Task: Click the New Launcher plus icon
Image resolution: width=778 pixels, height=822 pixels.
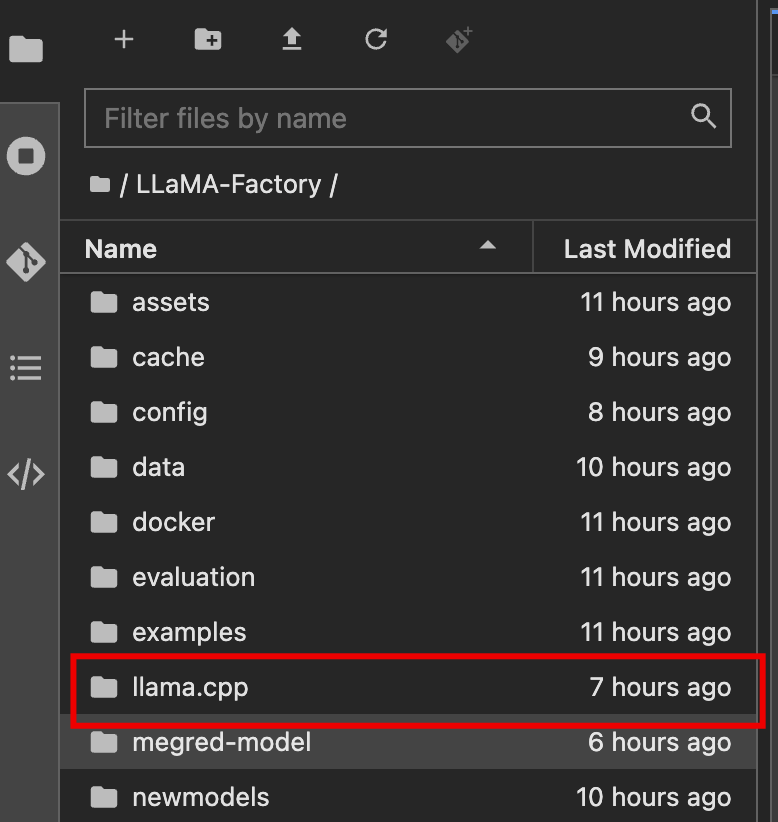Action: [x=124, y=40]
